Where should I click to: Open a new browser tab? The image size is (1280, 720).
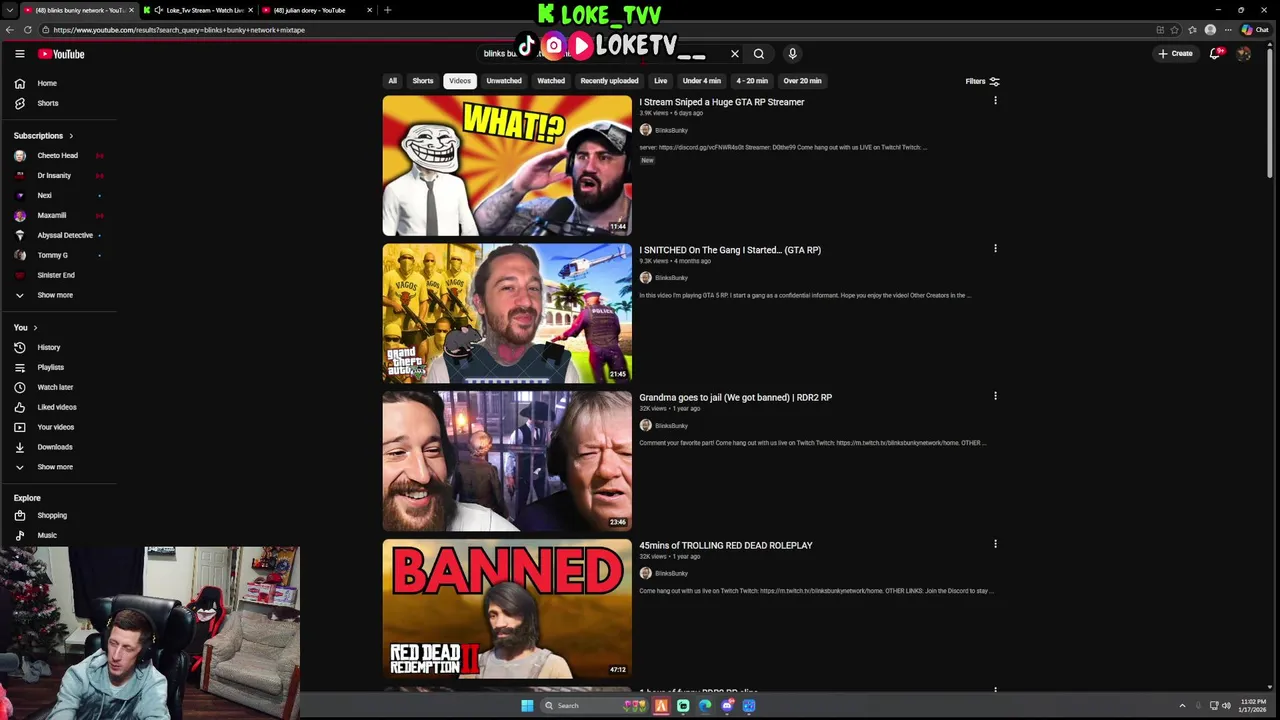tap(387, 10)
